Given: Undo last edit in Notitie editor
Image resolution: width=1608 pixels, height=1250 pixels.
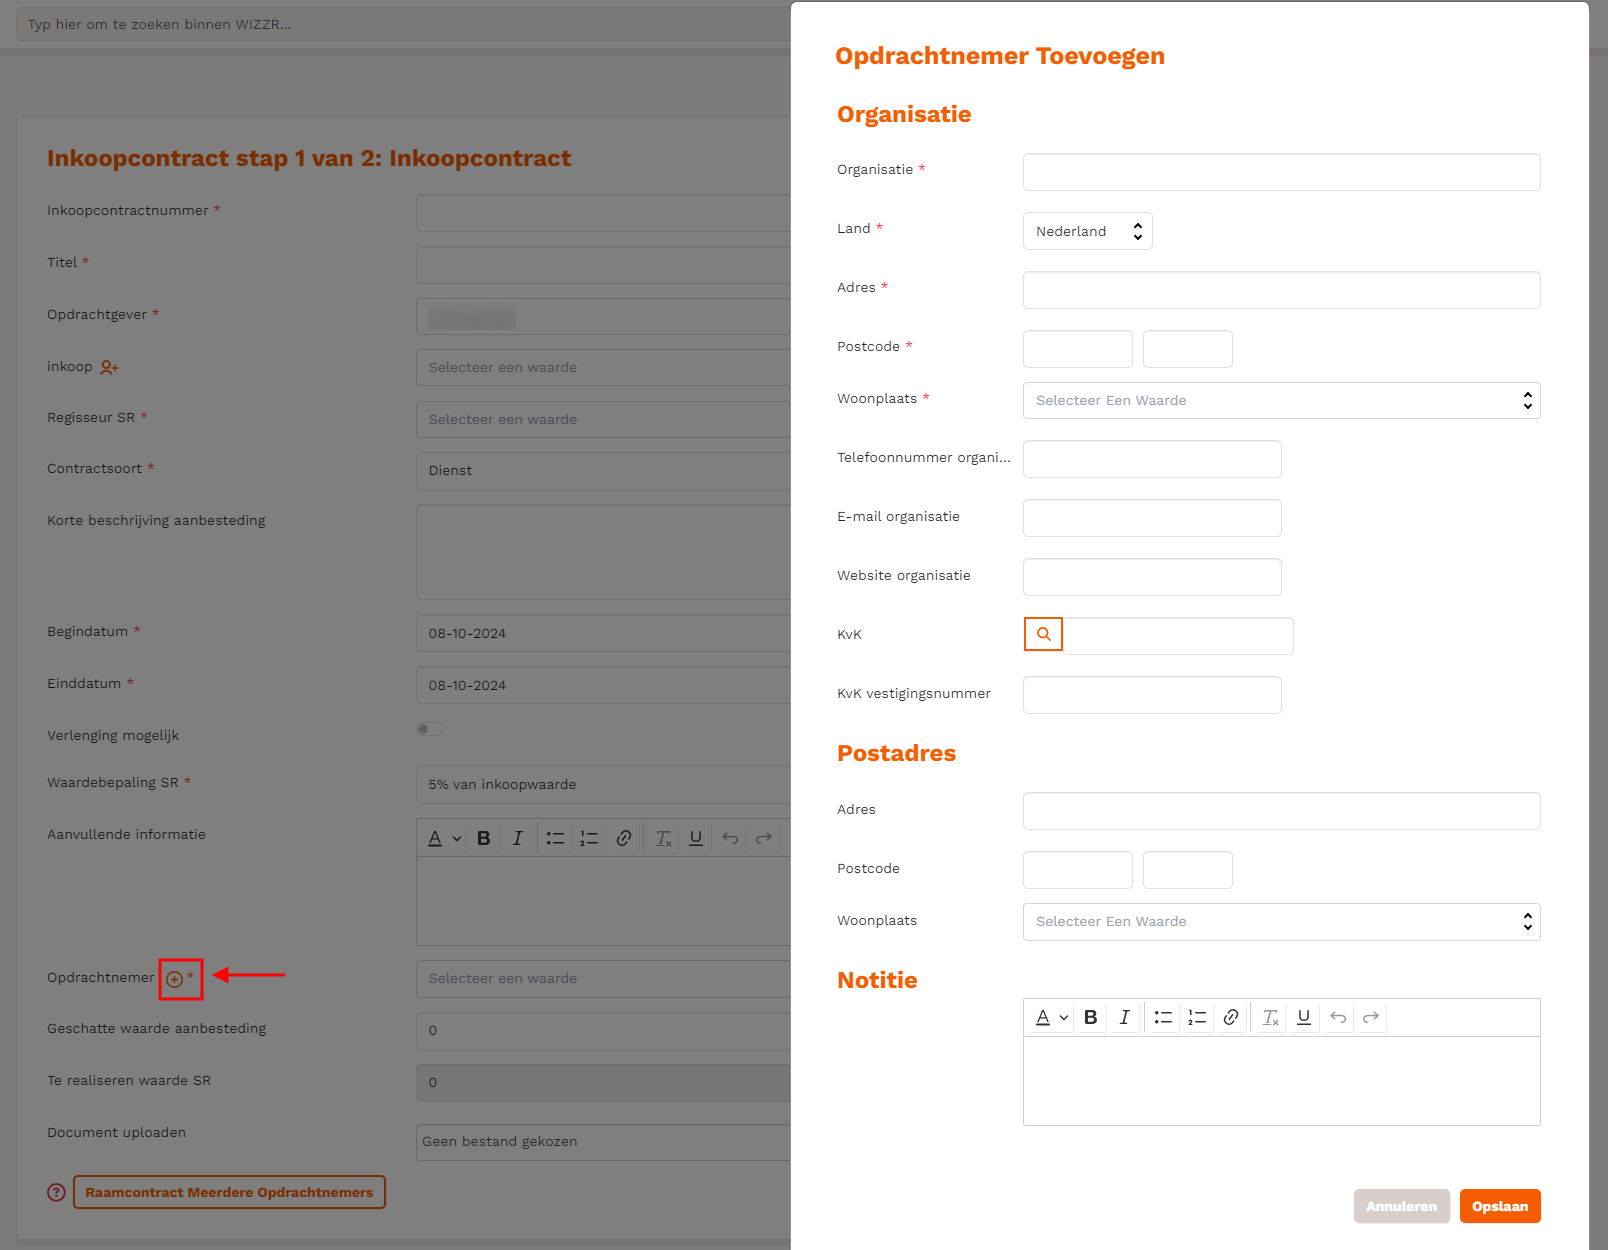Looking at the screenshot, I should click(x=1338, y=1017).
